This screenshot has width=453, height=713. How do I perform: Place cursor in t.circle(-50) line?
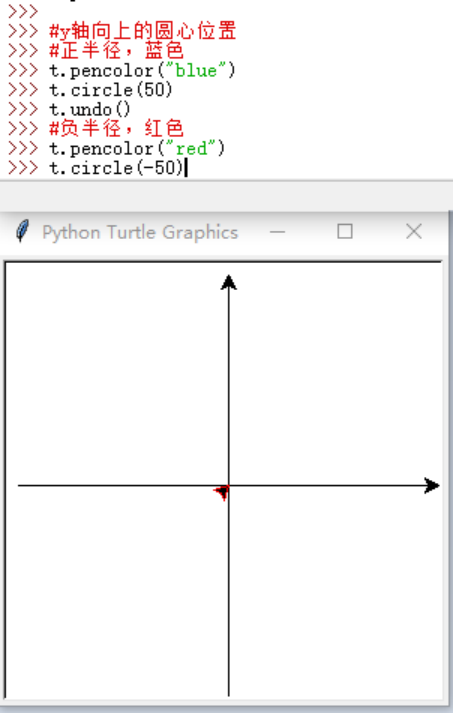(x=116, y=168)
